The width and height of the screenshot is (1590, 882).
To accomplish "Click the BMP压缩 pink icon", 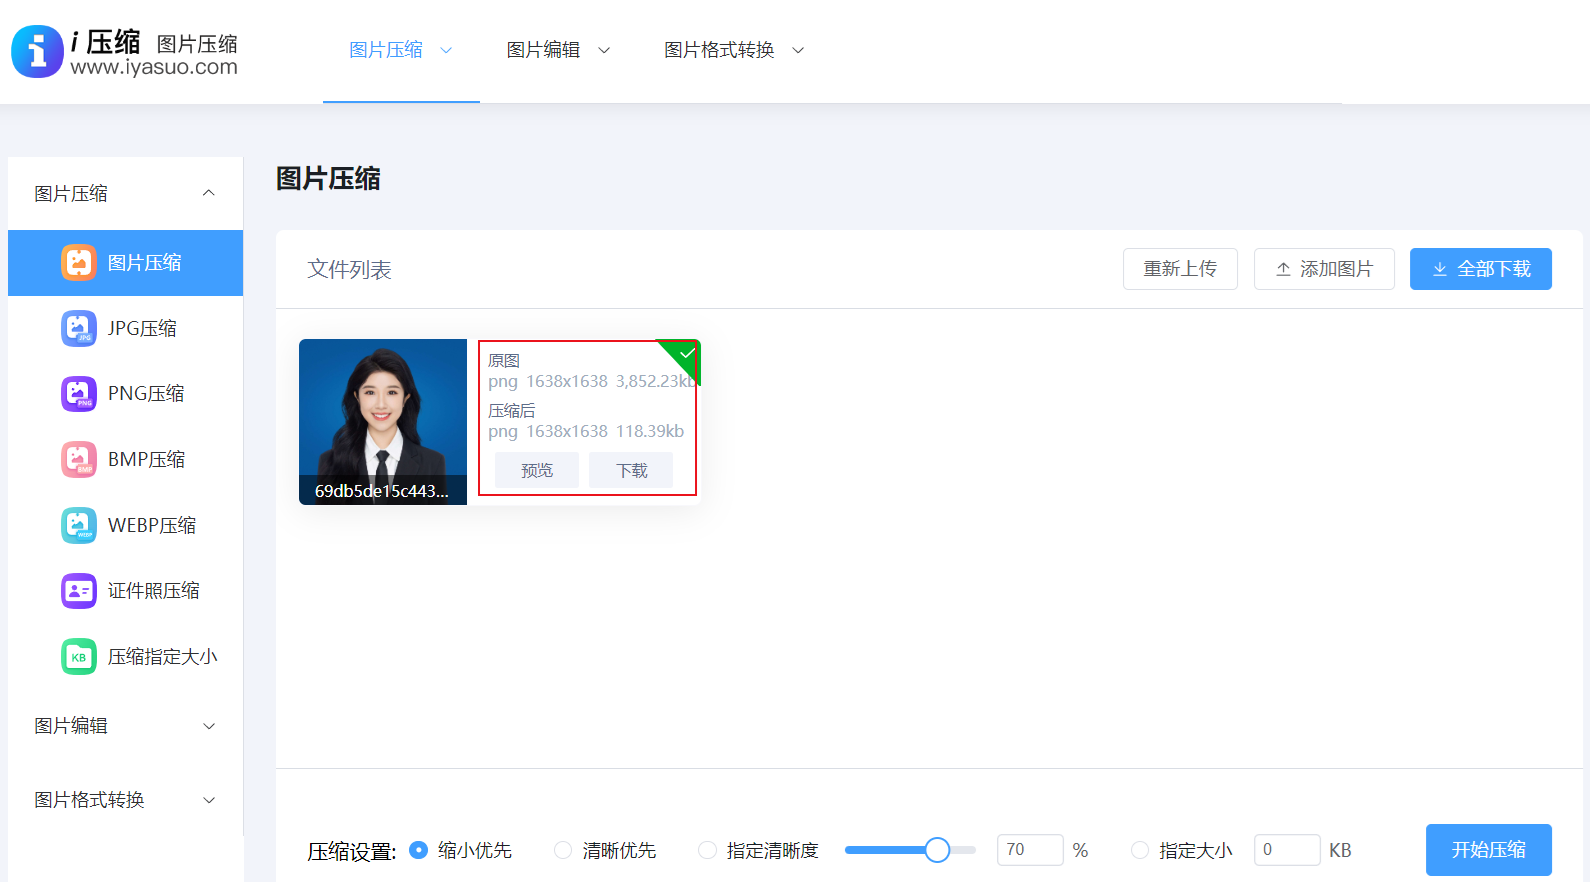I will (x=79, y=460).
